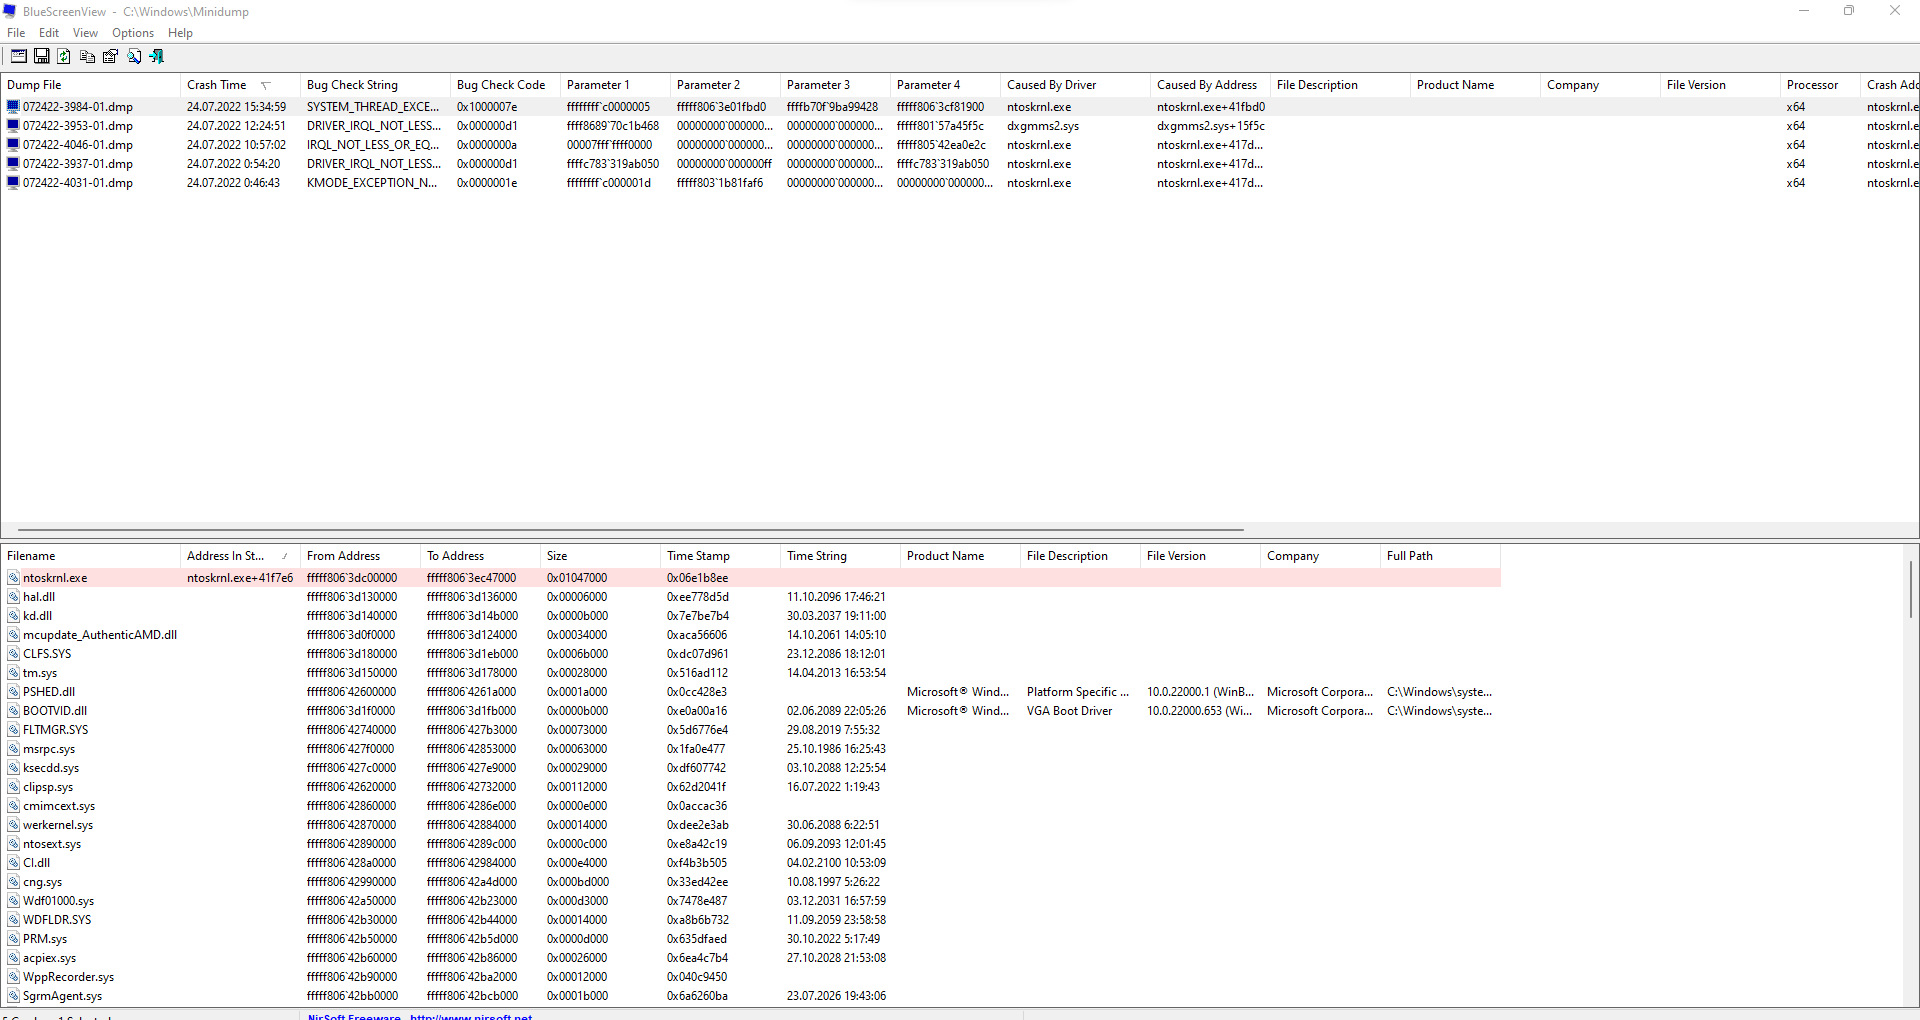Click the dxgmms2.sys caused-by-driver cell
Image resolution: width=1920 pixels, height=1020 pixels.
pyautogui.click(x=1043, y=125)
